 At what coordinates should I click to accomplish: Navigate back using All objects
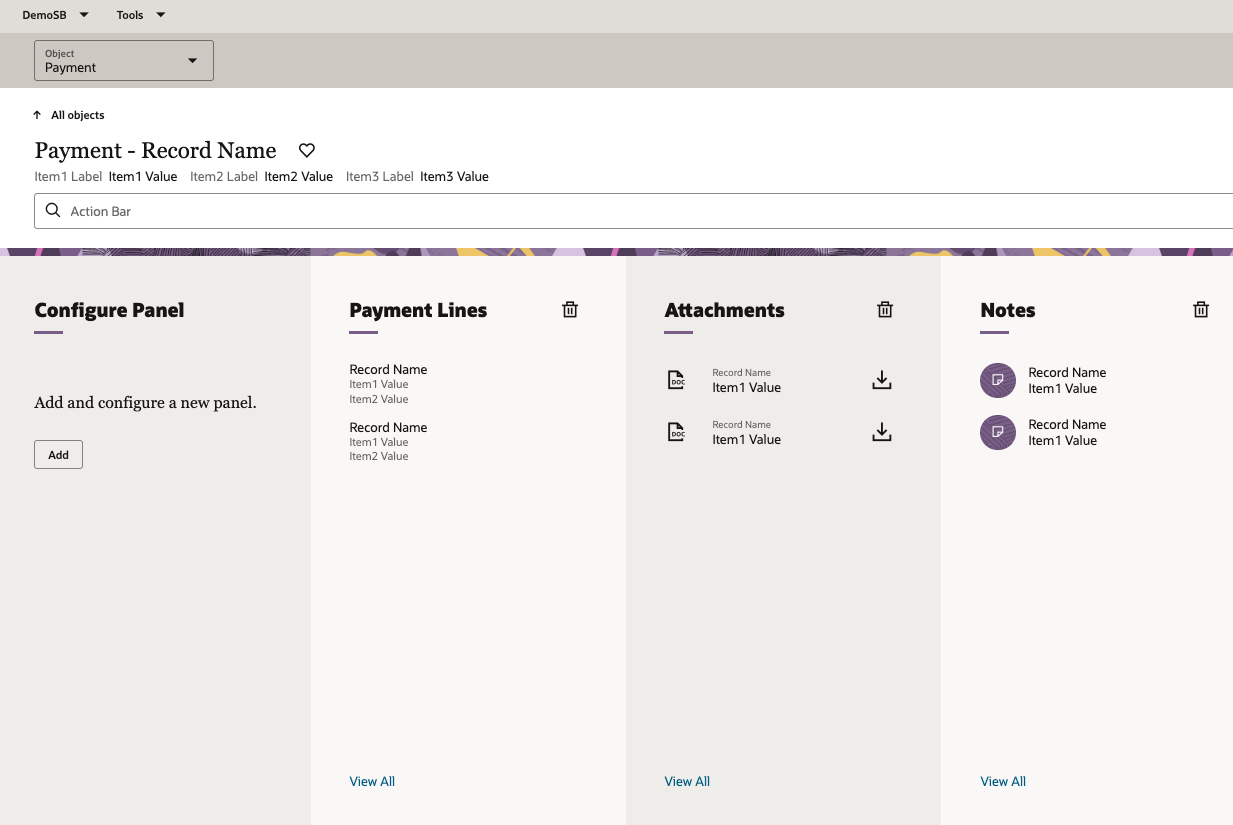click(x=68, y=115)
